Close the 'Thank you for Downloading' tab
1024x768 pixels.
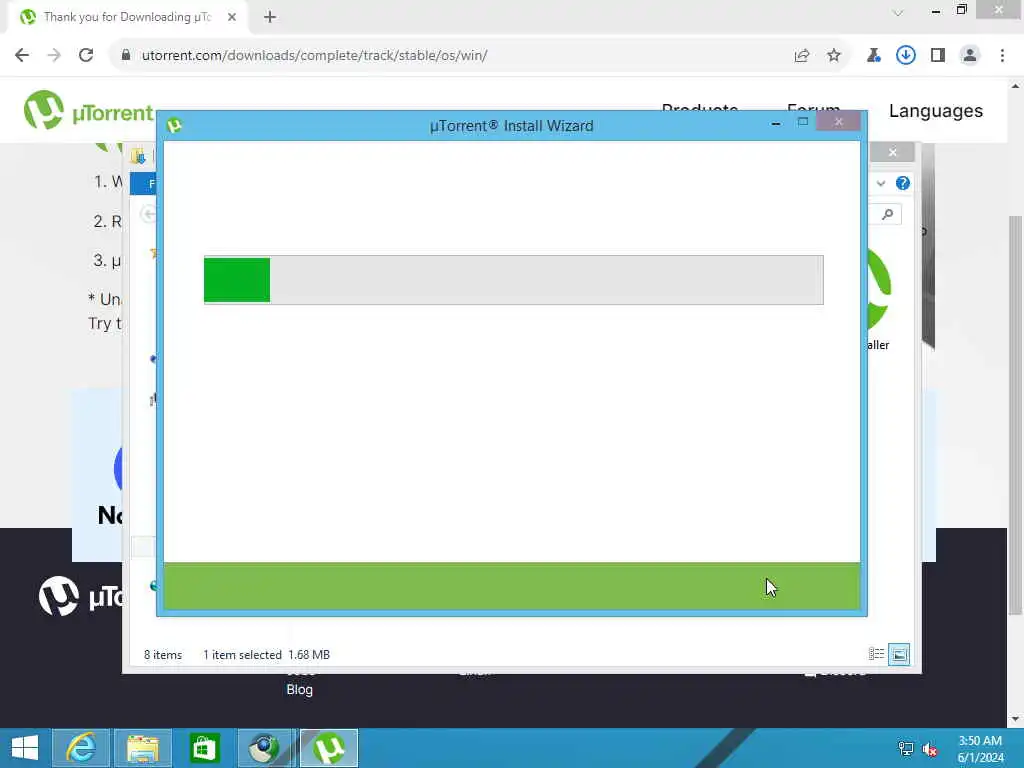tap(232, 18)
